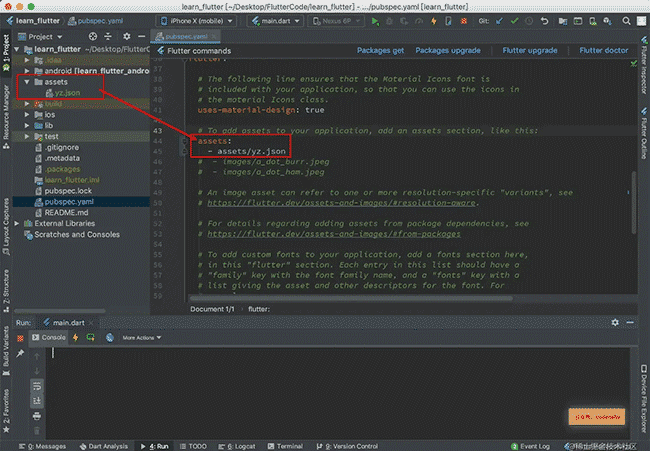This screenshot has height=451, width=650.
Task: Click the editor horizontal scrollbar
Action: pyautogui.click(x=351, y=298)
